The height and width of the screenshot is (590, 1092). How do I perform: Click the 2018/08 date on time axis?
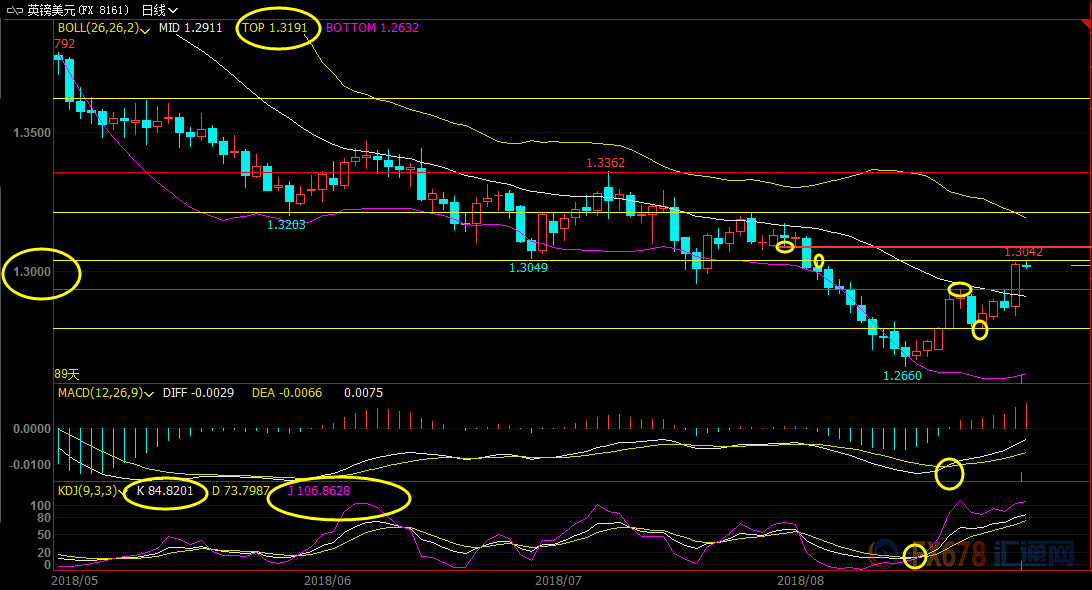coord(798,579)
